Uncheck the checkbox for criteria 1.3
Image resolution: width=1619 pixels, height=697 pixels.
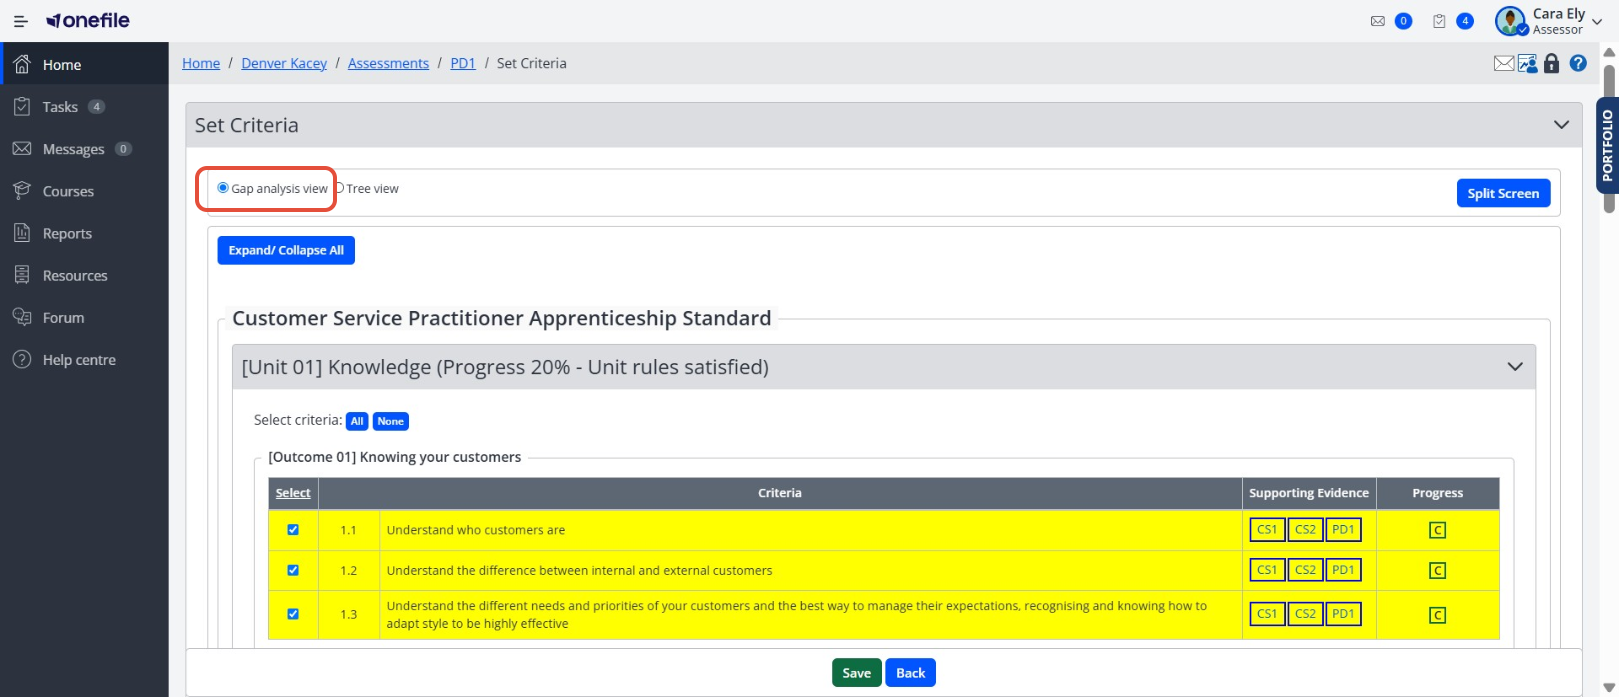[293, 614]
